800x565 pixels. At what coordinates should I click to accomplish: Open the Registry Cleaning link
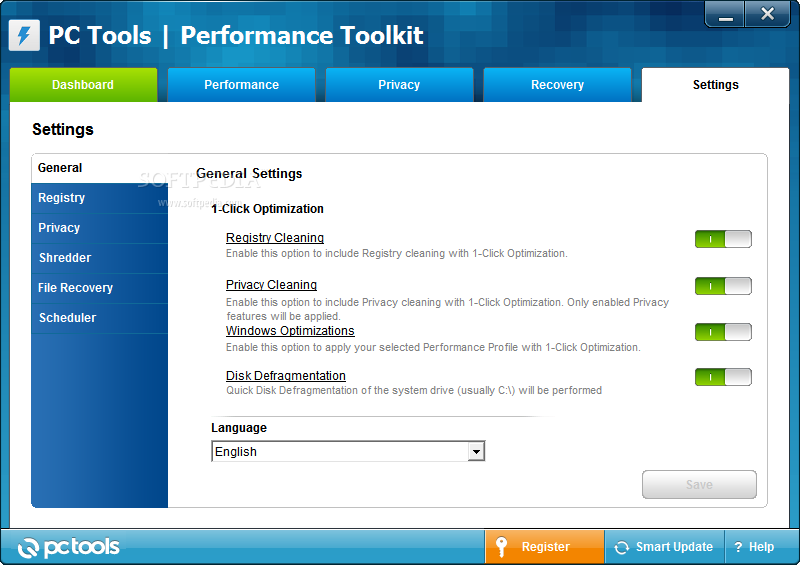pos(275,238)
